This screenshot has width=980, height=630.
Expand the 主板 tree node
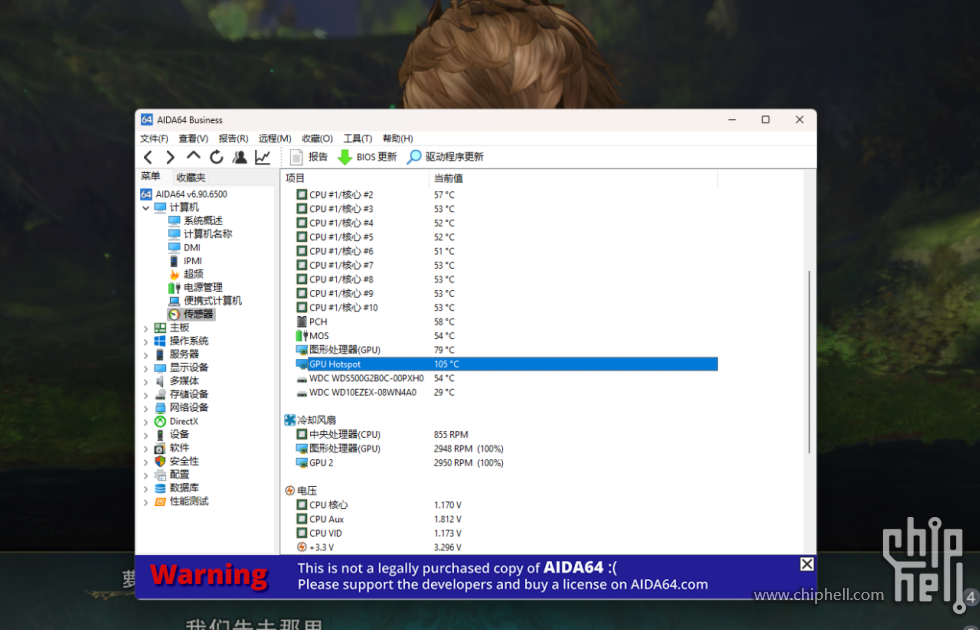click(146, 328)
